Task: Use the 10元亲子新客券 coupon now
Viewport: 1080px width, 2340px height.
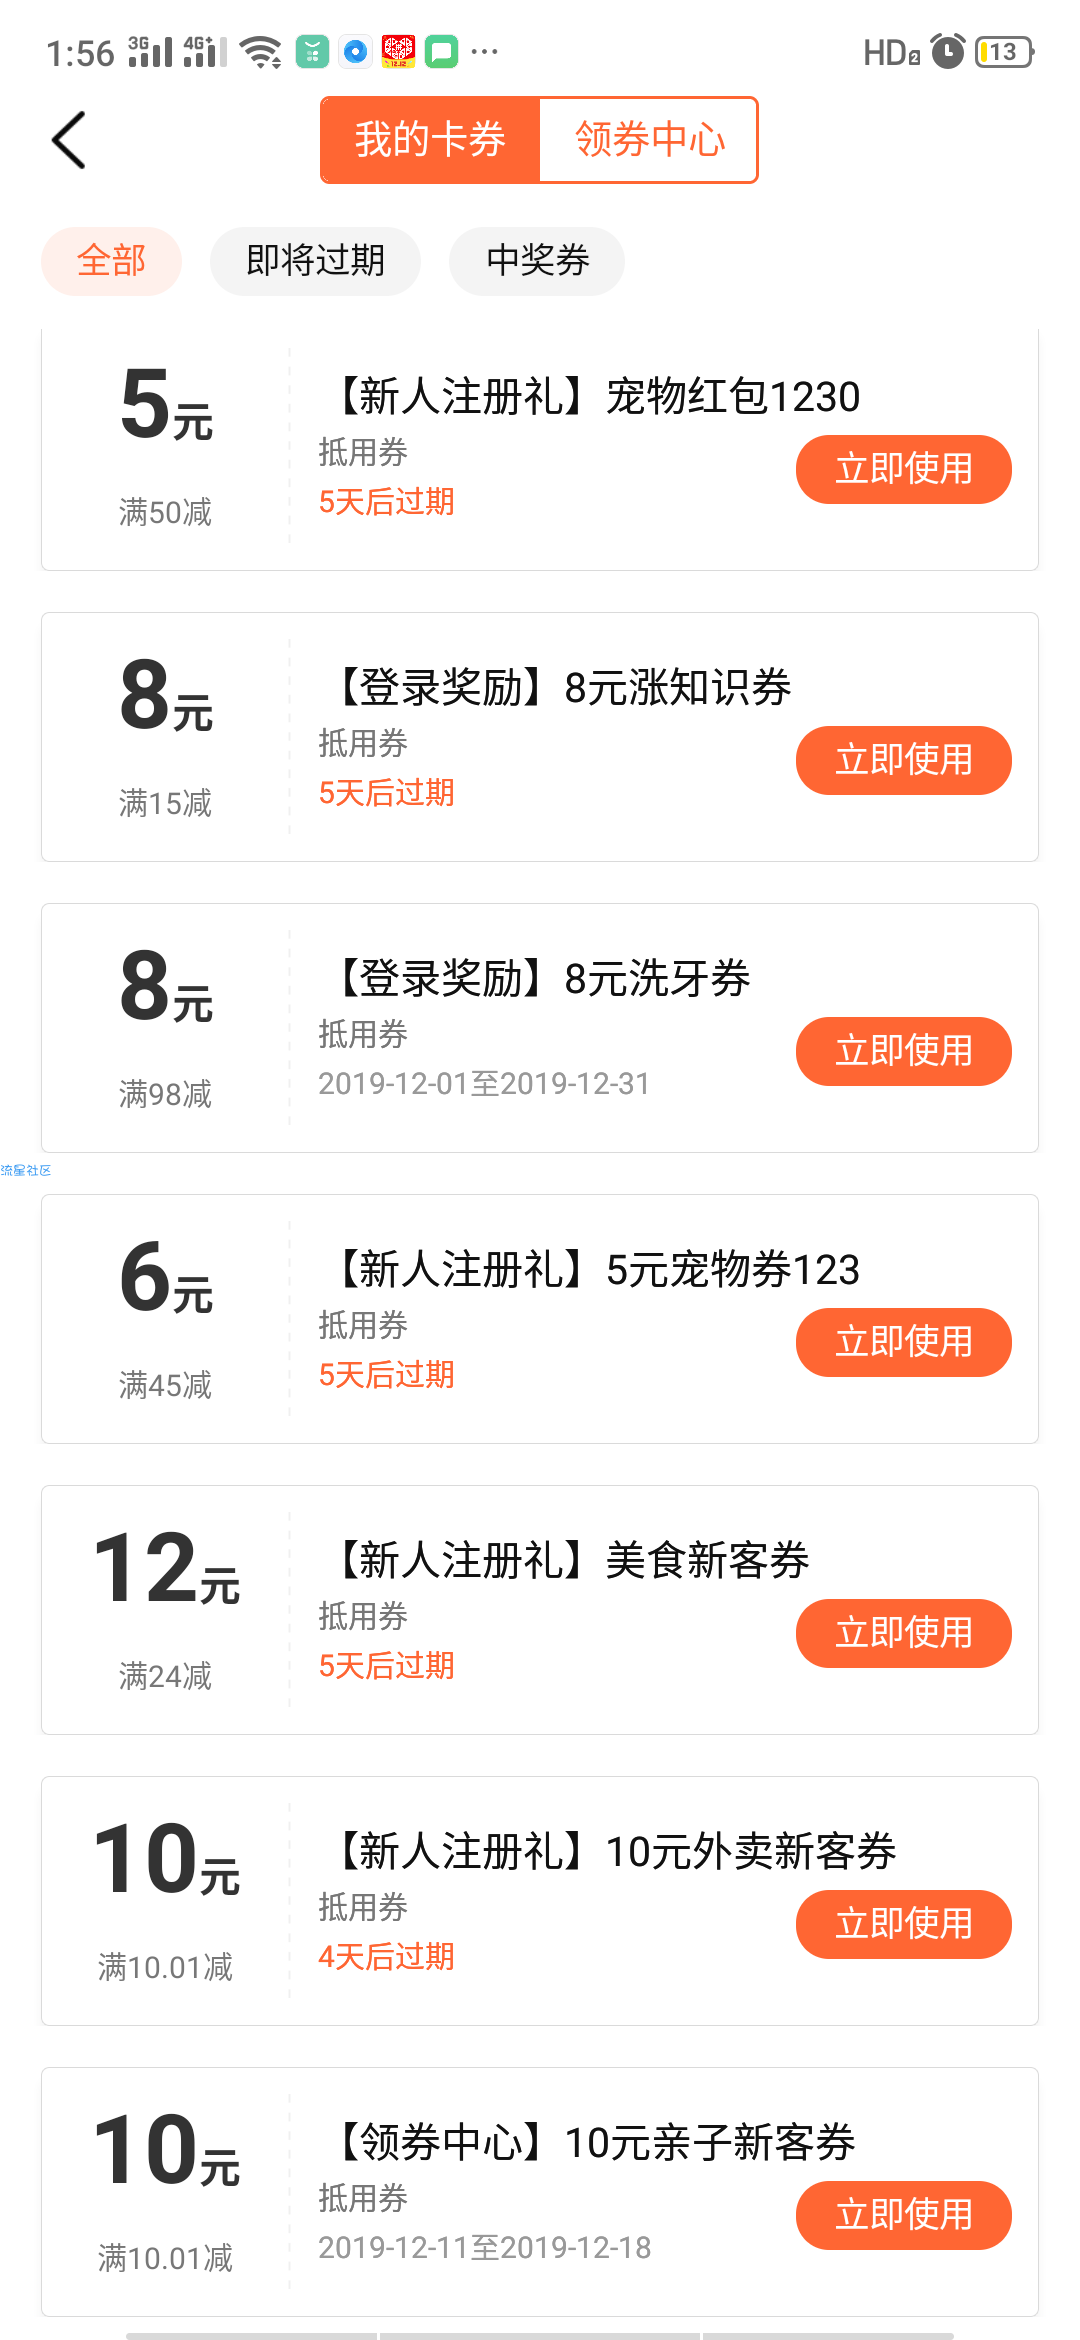Action: (x=904, y=2215)
